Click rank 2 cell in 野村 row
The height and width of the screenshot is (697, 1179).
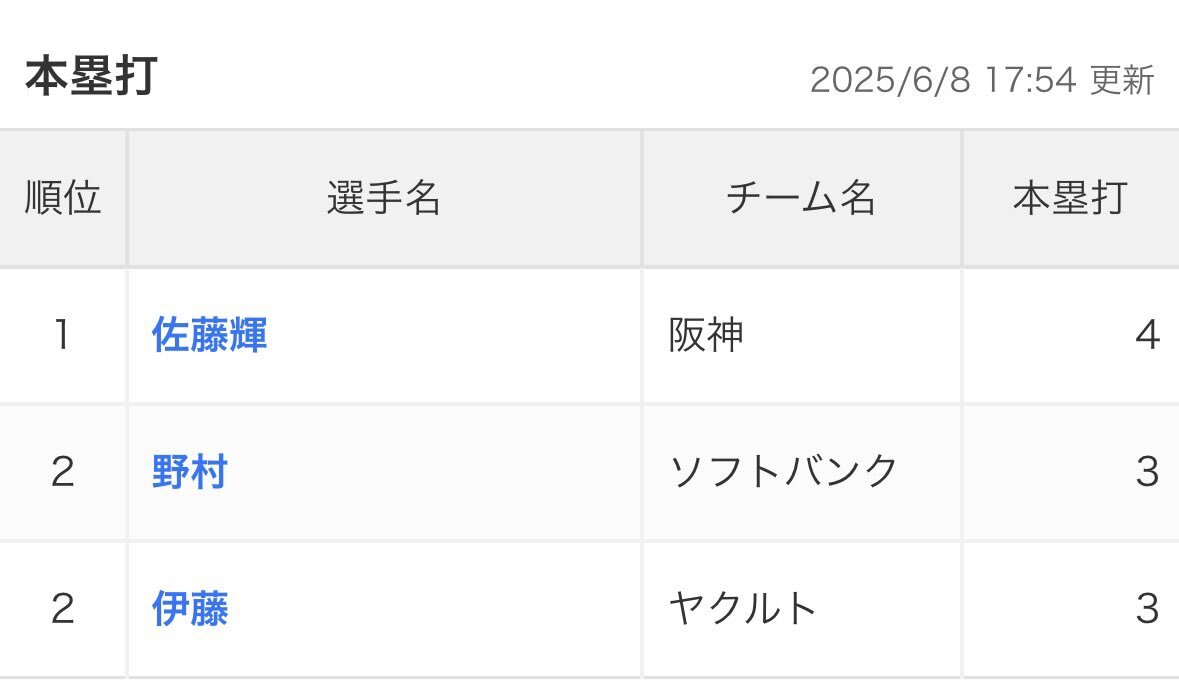point(62,472)
